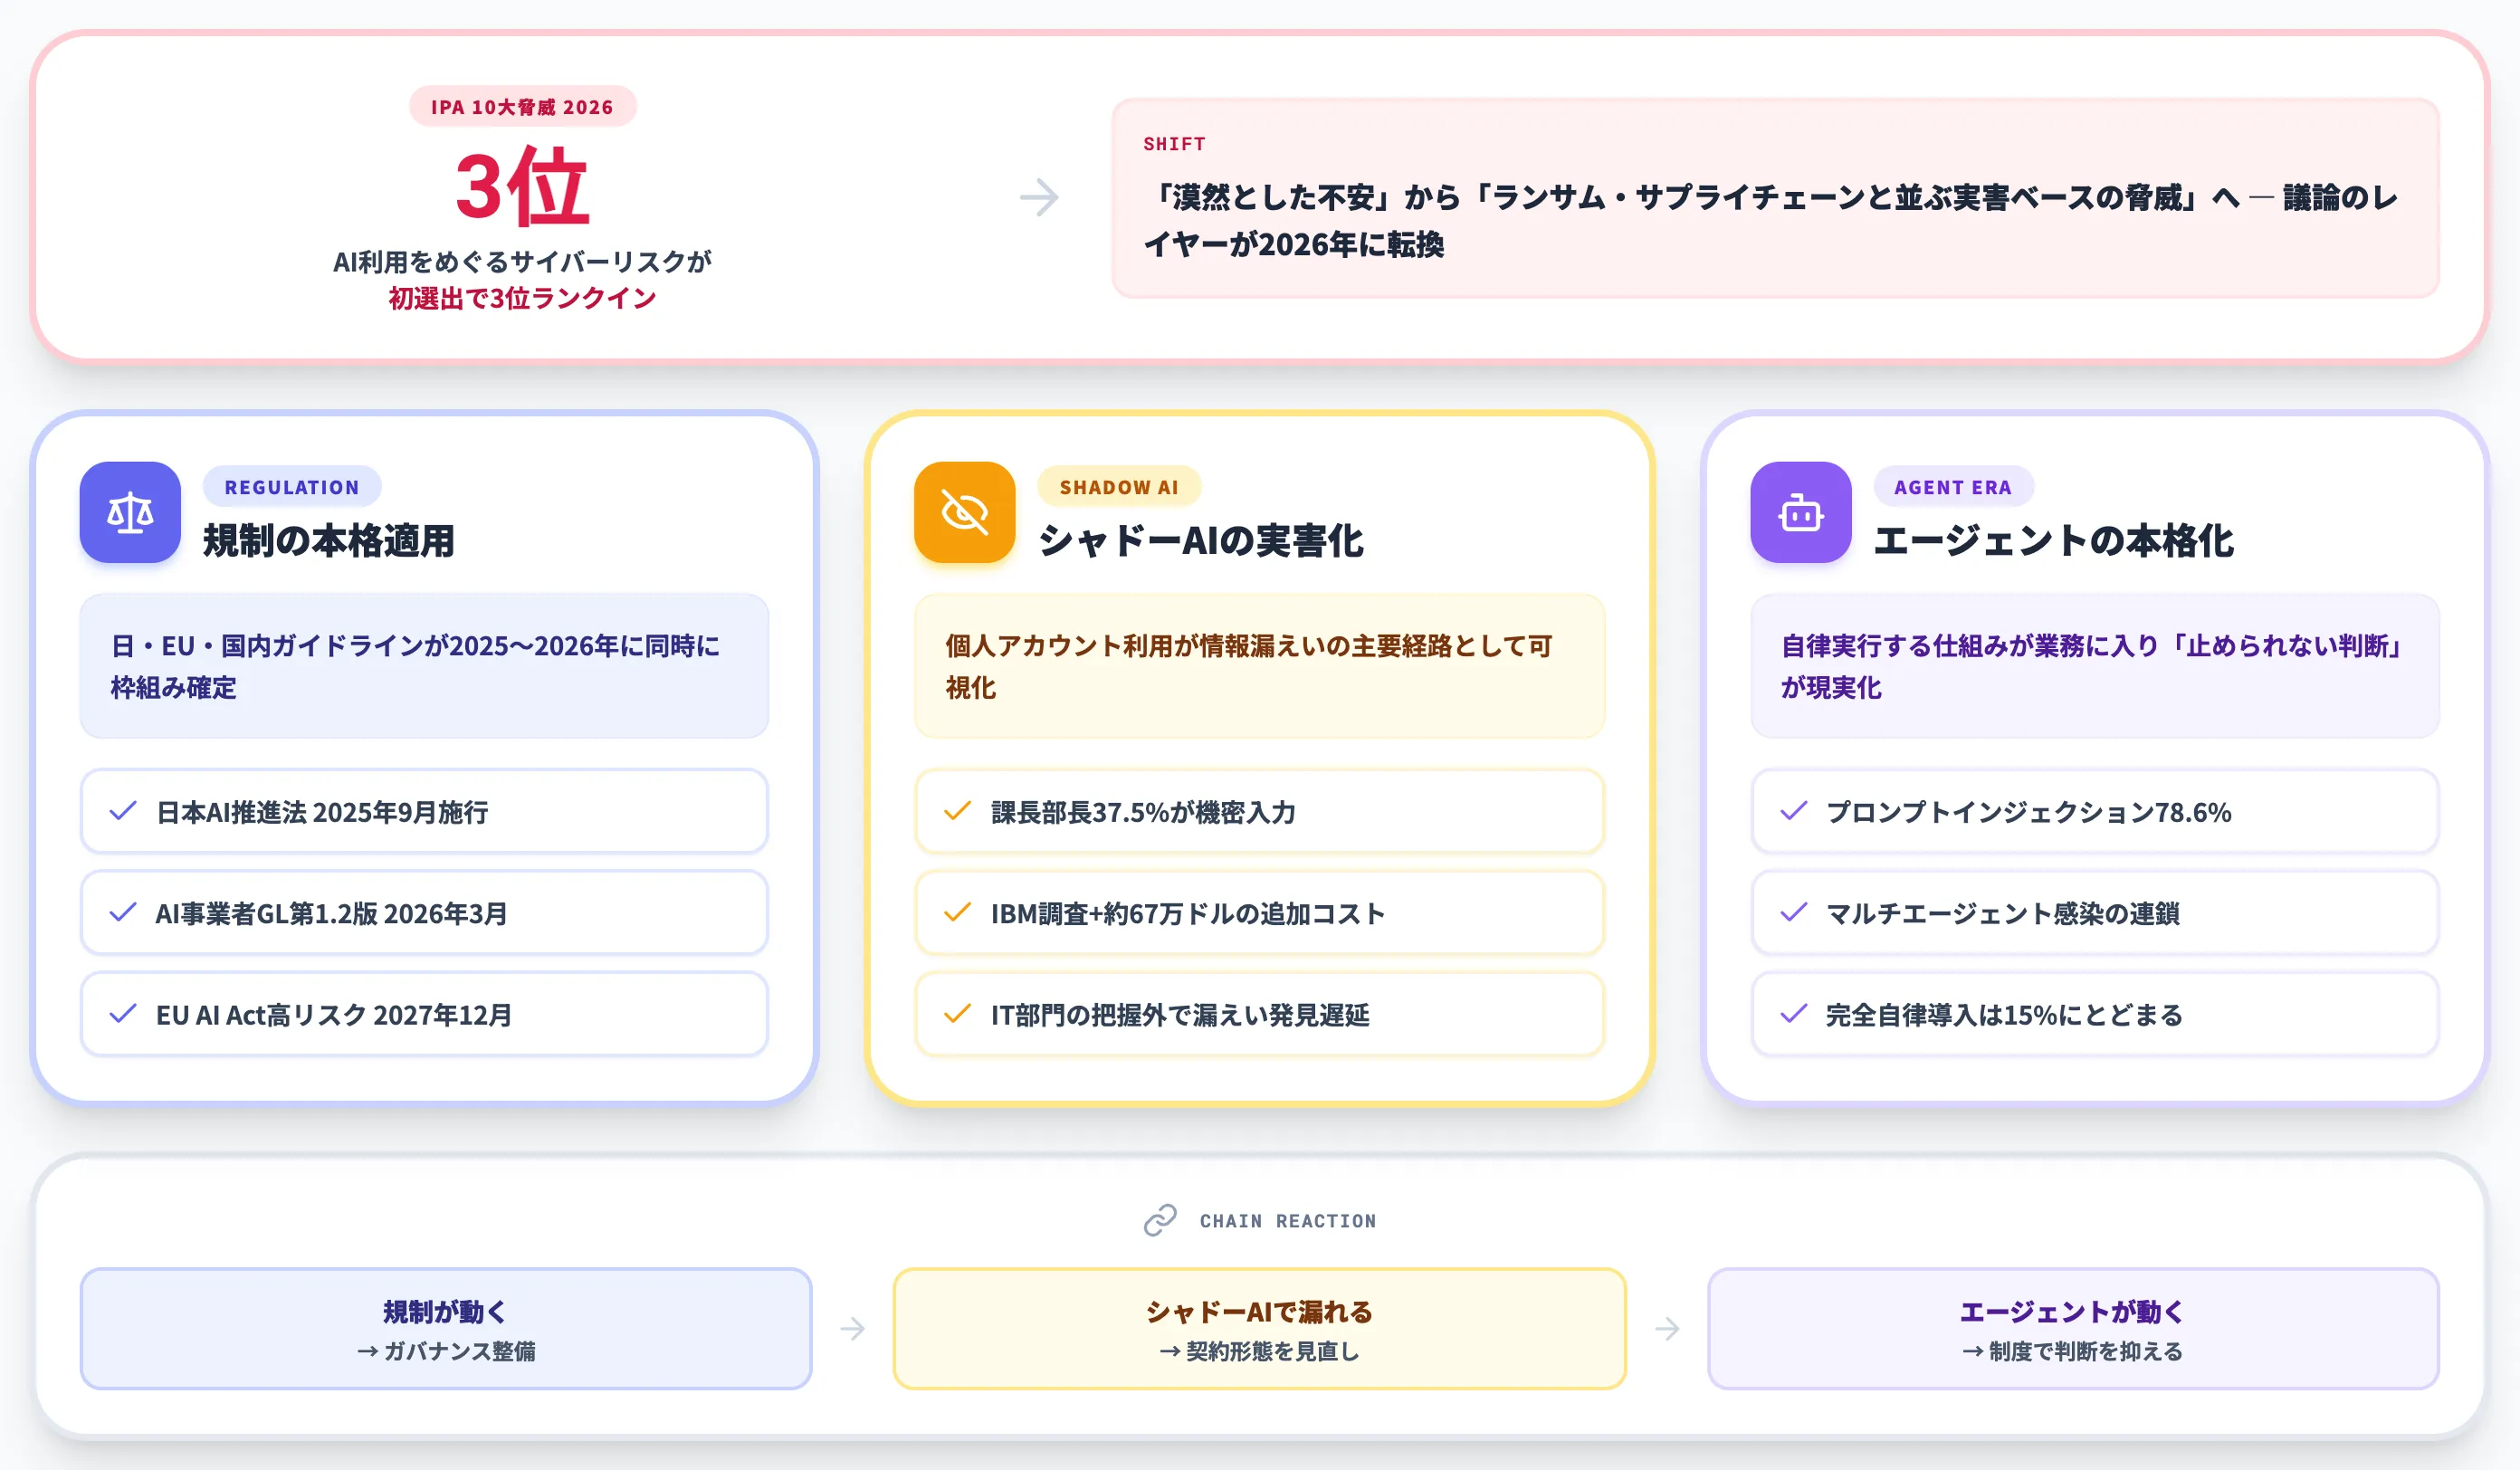Click the 日・EU・国内ガイドライン summary box

point(424,666)
